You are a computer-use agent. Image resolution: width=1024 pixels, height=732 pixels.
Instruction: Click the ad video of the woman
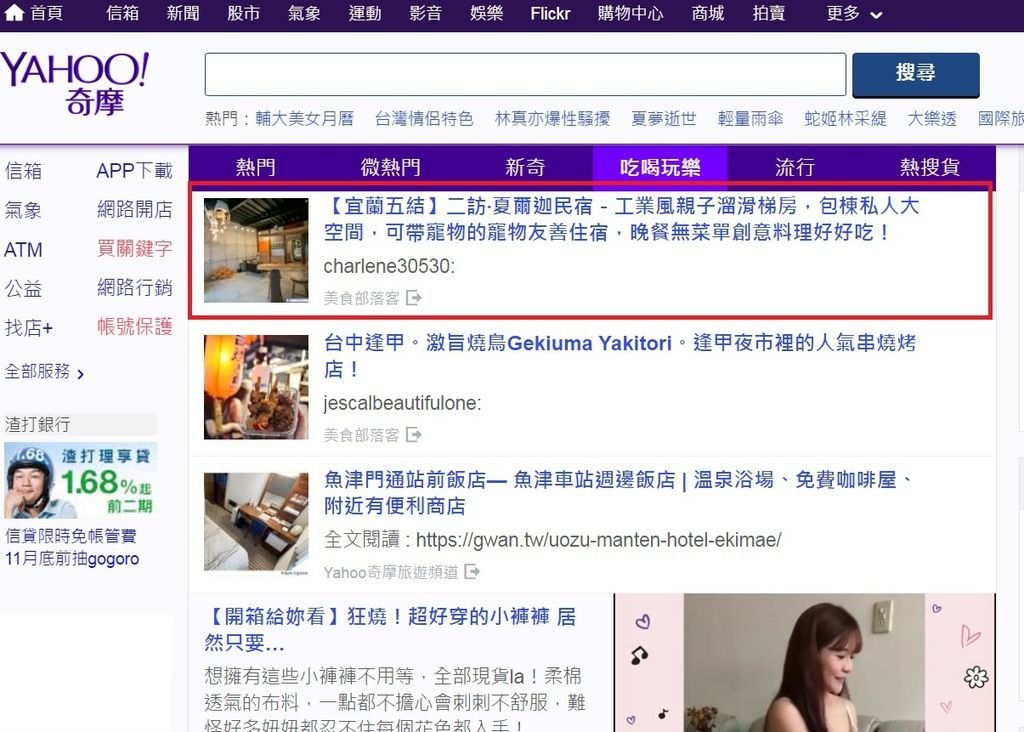[x=805, y=663]
